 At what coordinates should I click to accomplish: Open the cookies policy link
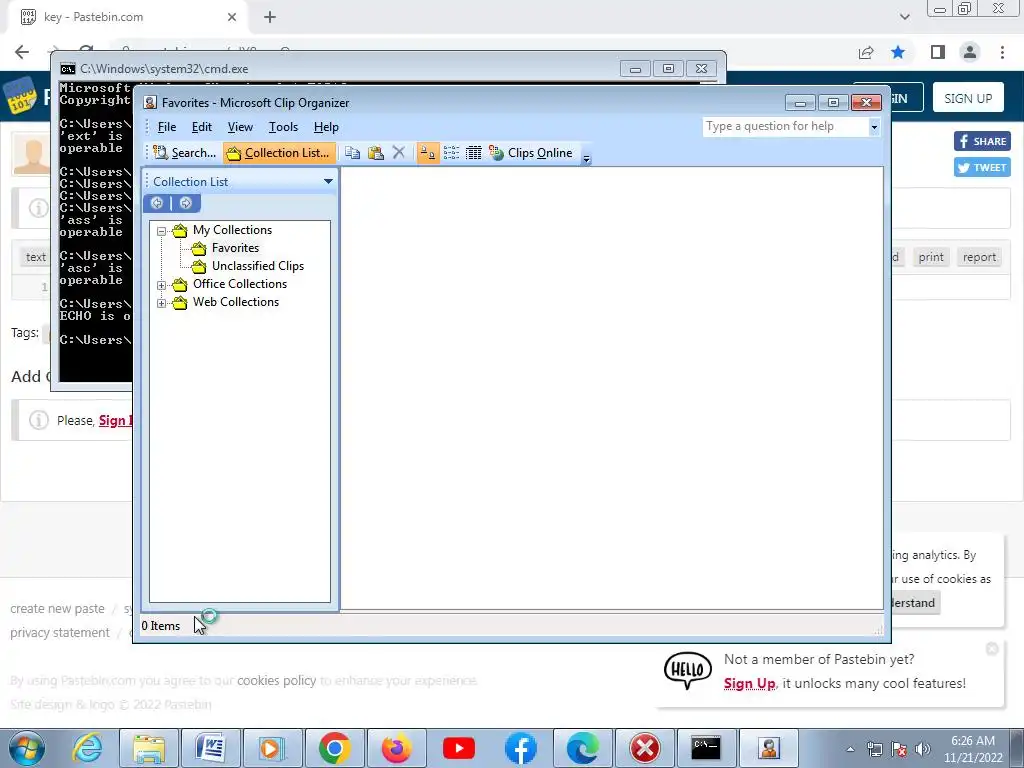pyautogui.click(x=276, y=680)
